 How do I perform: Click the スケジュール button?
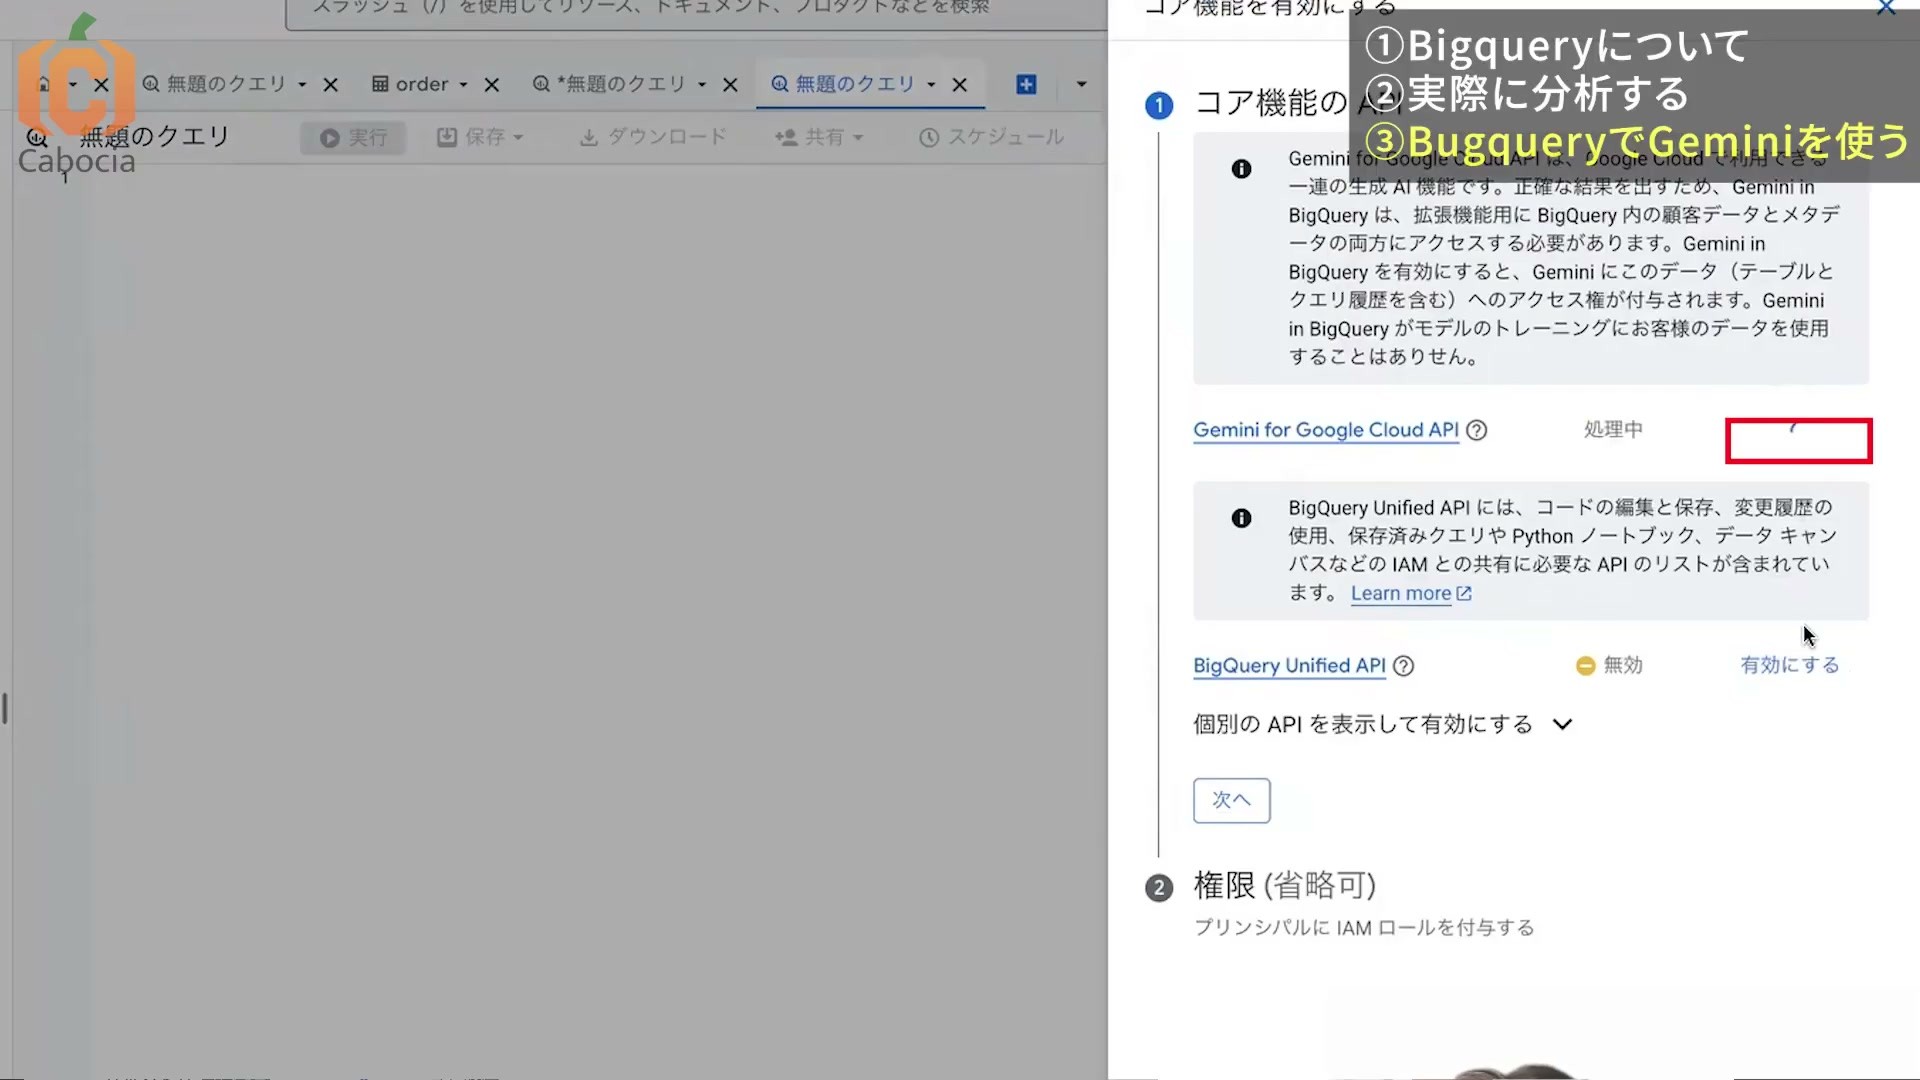[991, 137]
